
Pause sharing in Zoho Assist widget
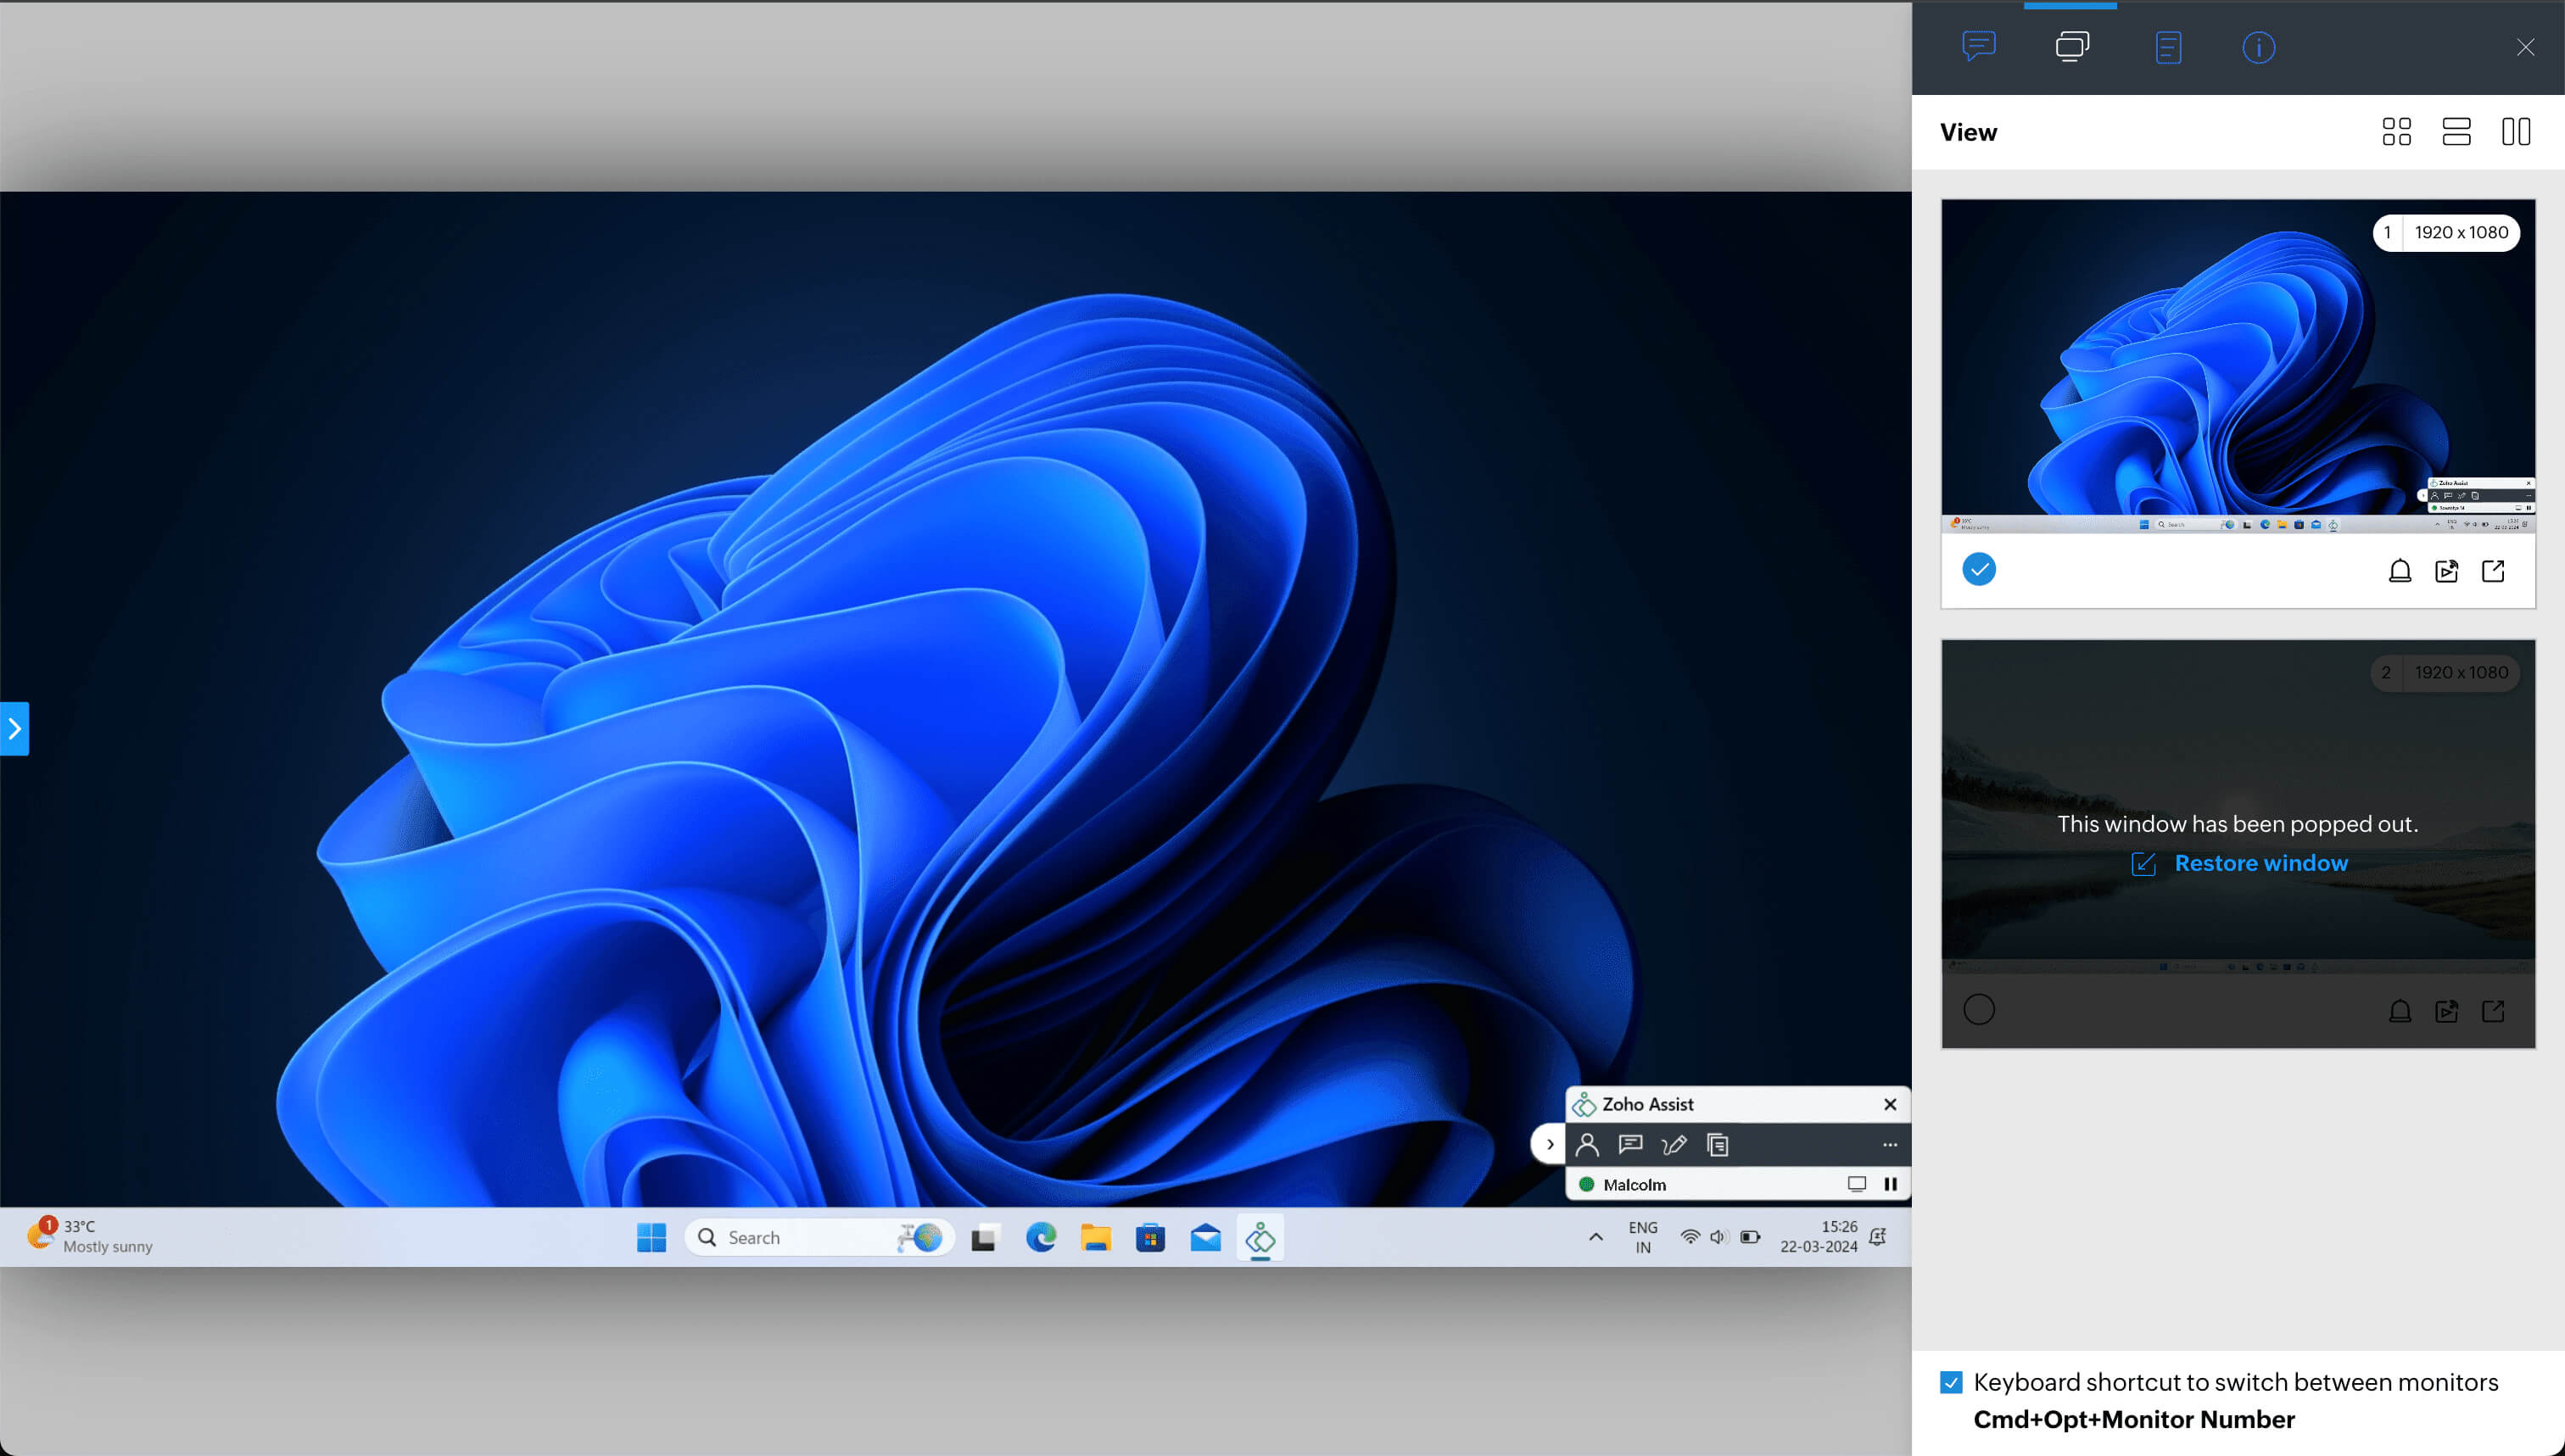click(1890, 1184)
